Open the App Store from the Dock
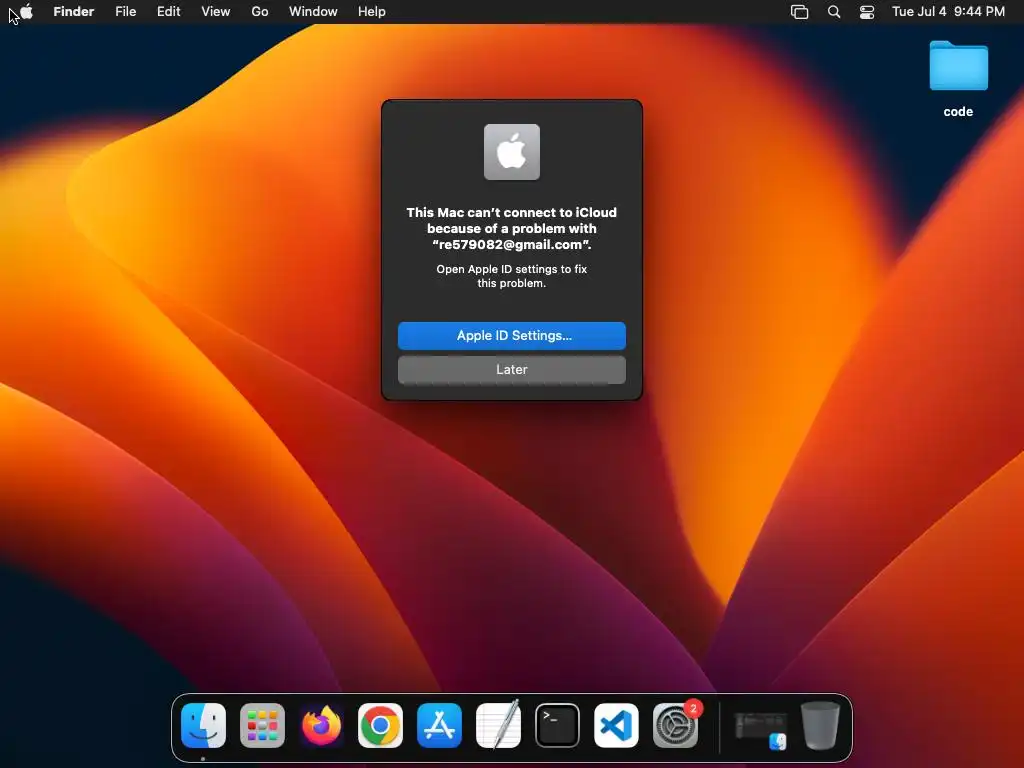This screenshot has width=1024, height=768. [x=440, y=726]
